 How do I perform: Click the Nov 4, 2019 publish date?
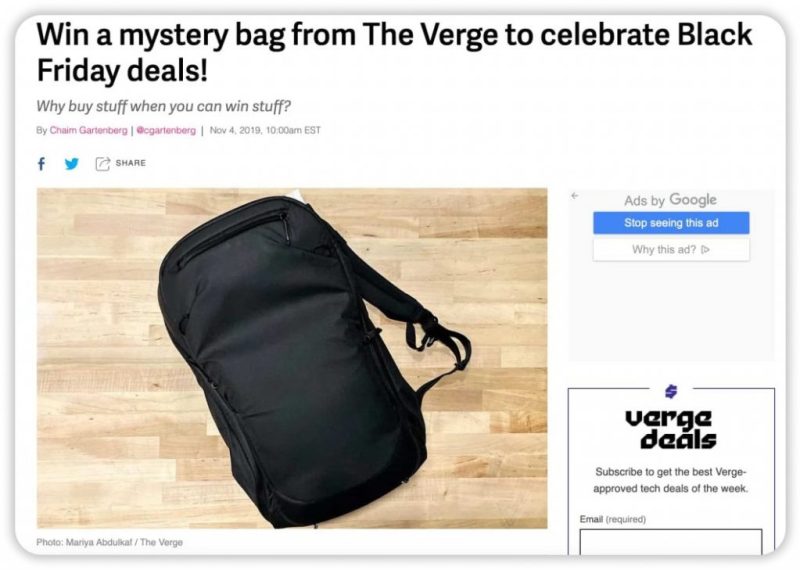[265, 131]
